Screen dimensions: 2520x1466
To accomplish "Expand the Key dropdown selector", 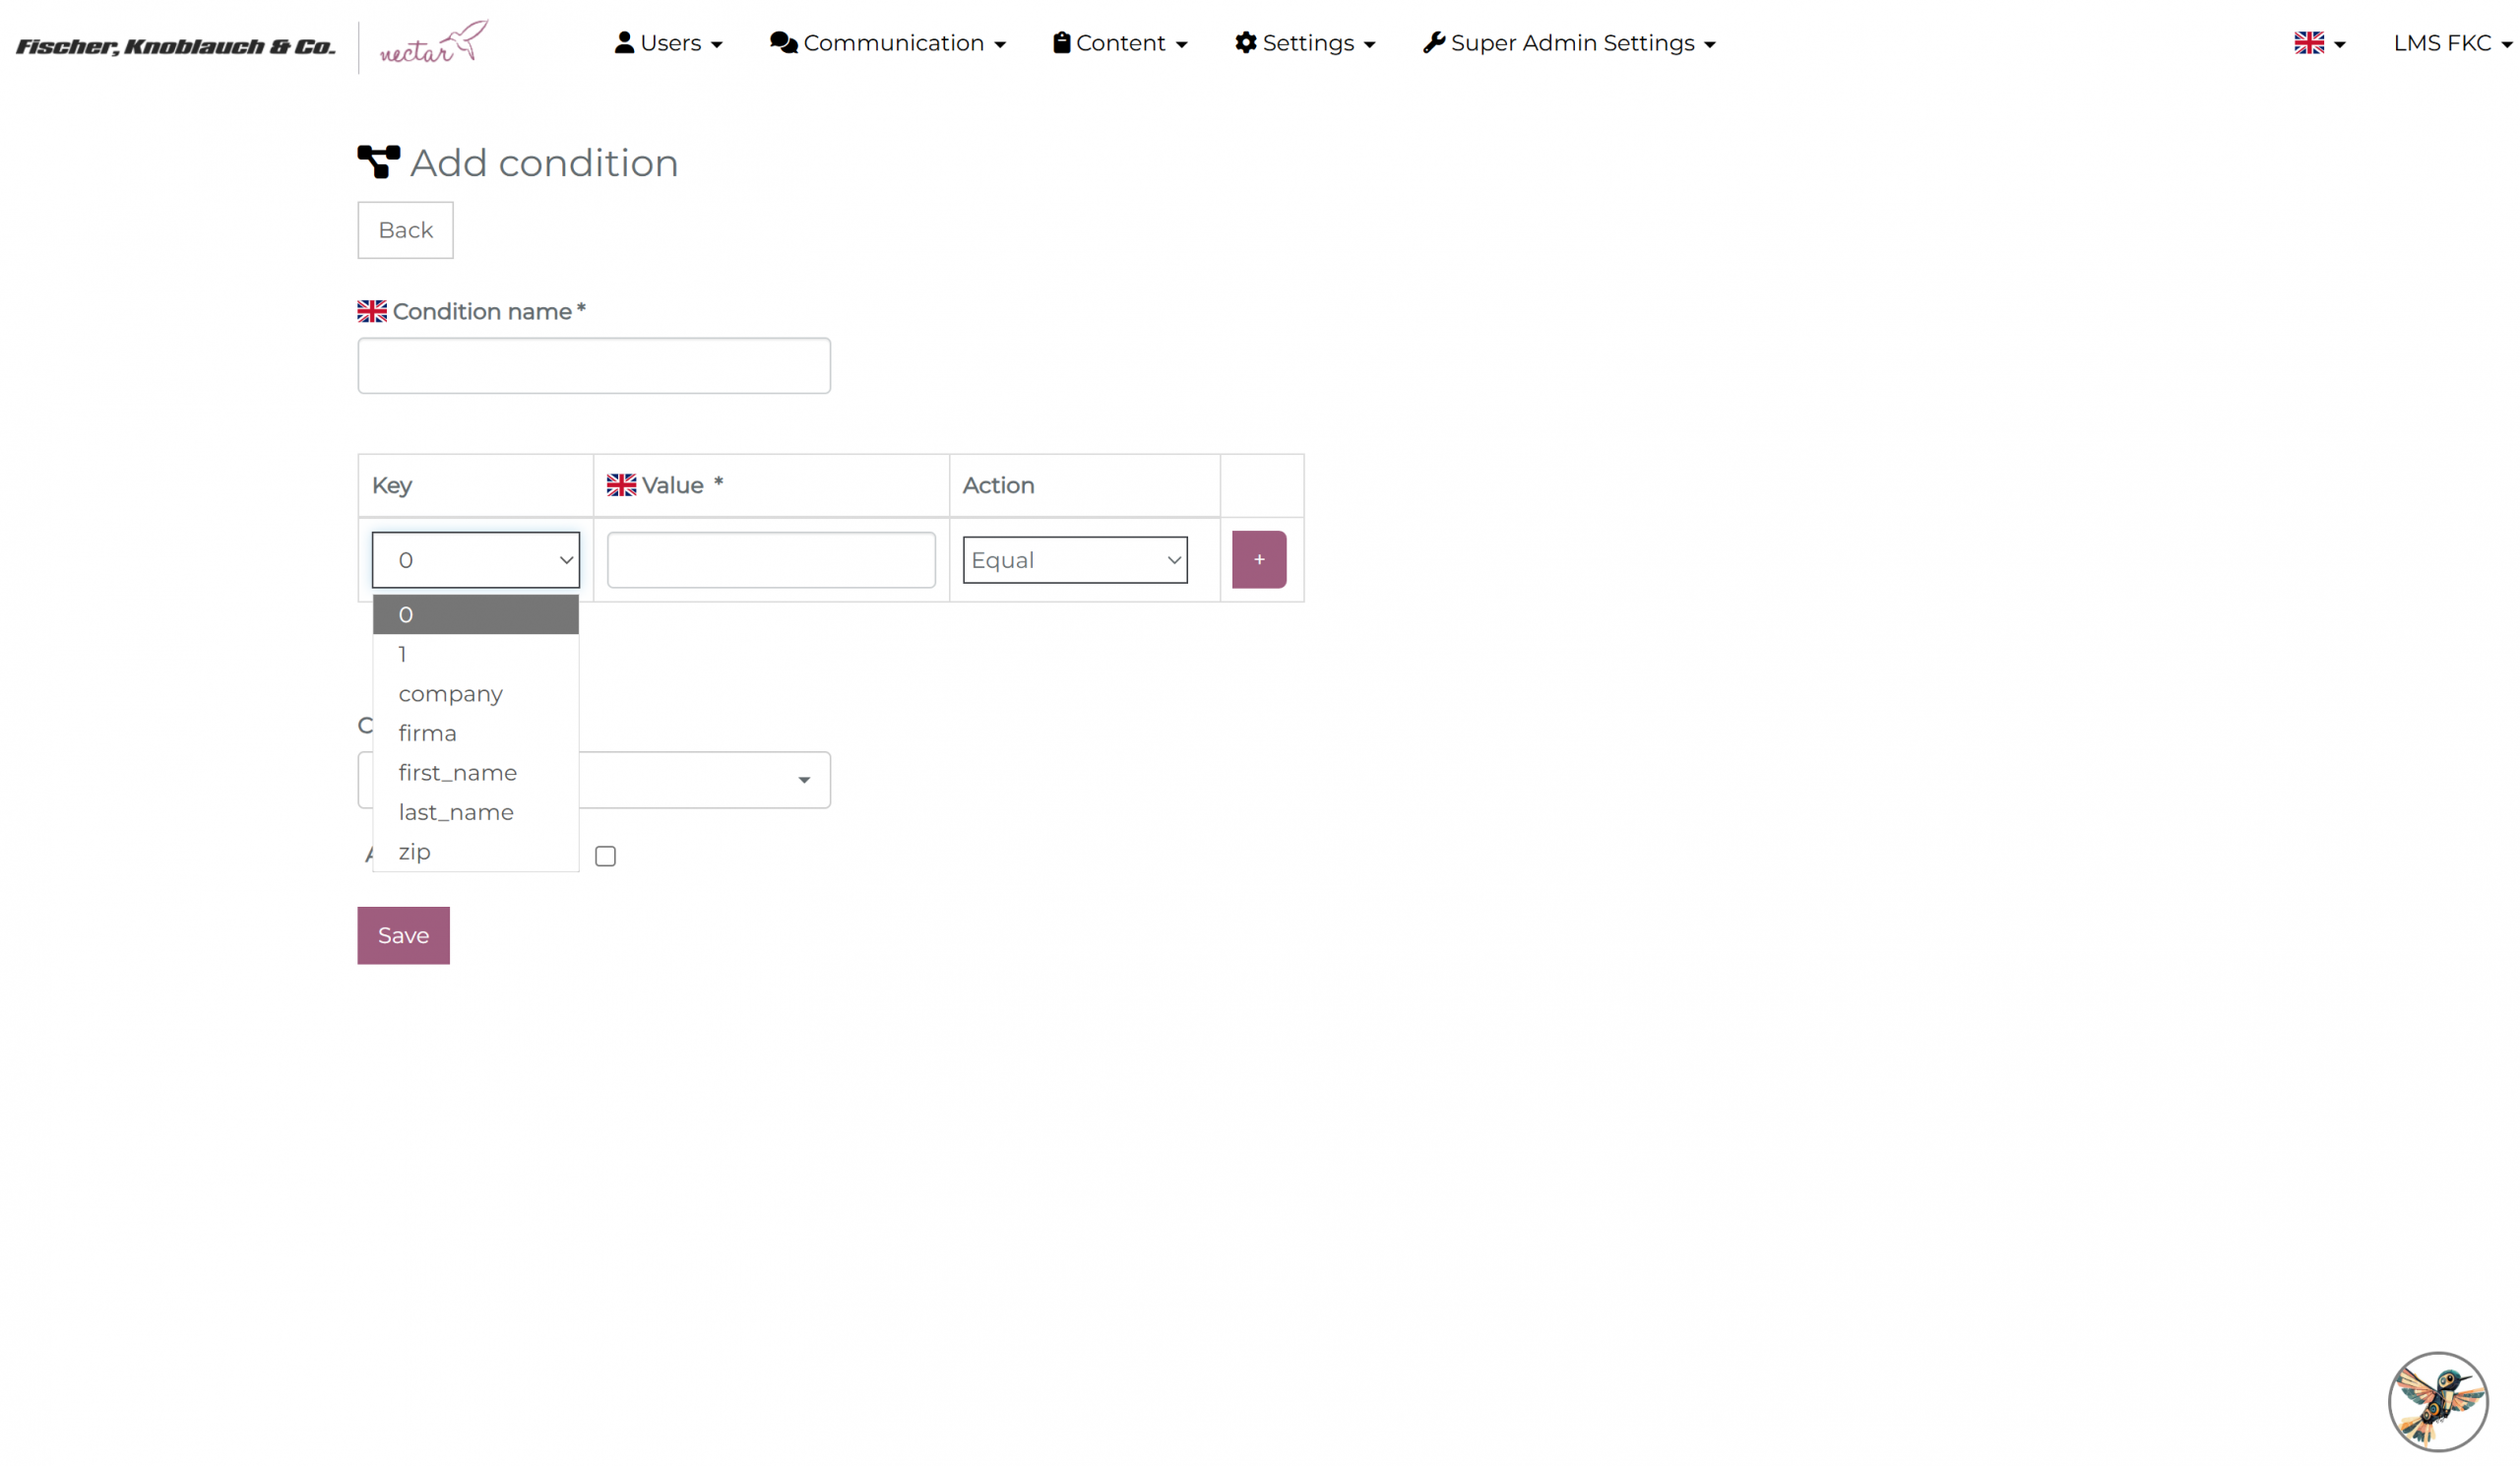I will coord(475,560).
